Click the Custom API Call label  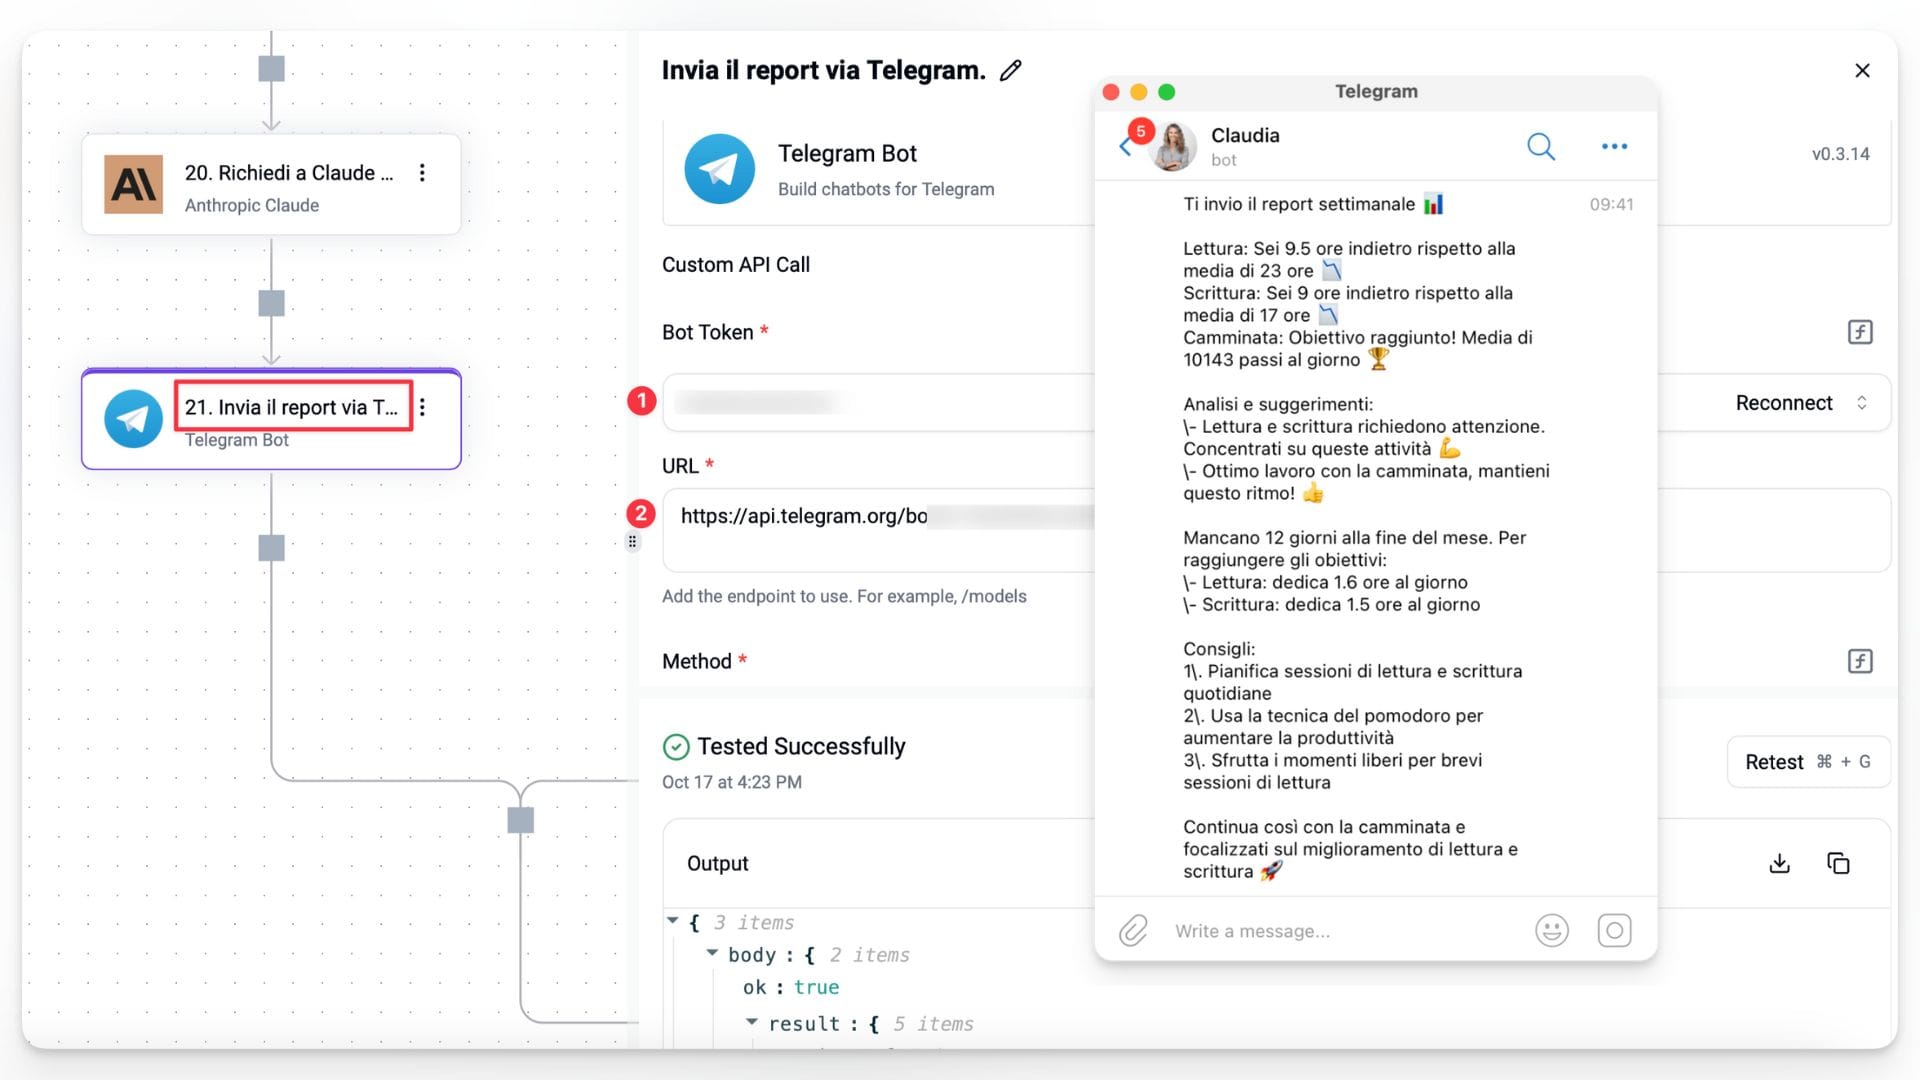[736, 265]
